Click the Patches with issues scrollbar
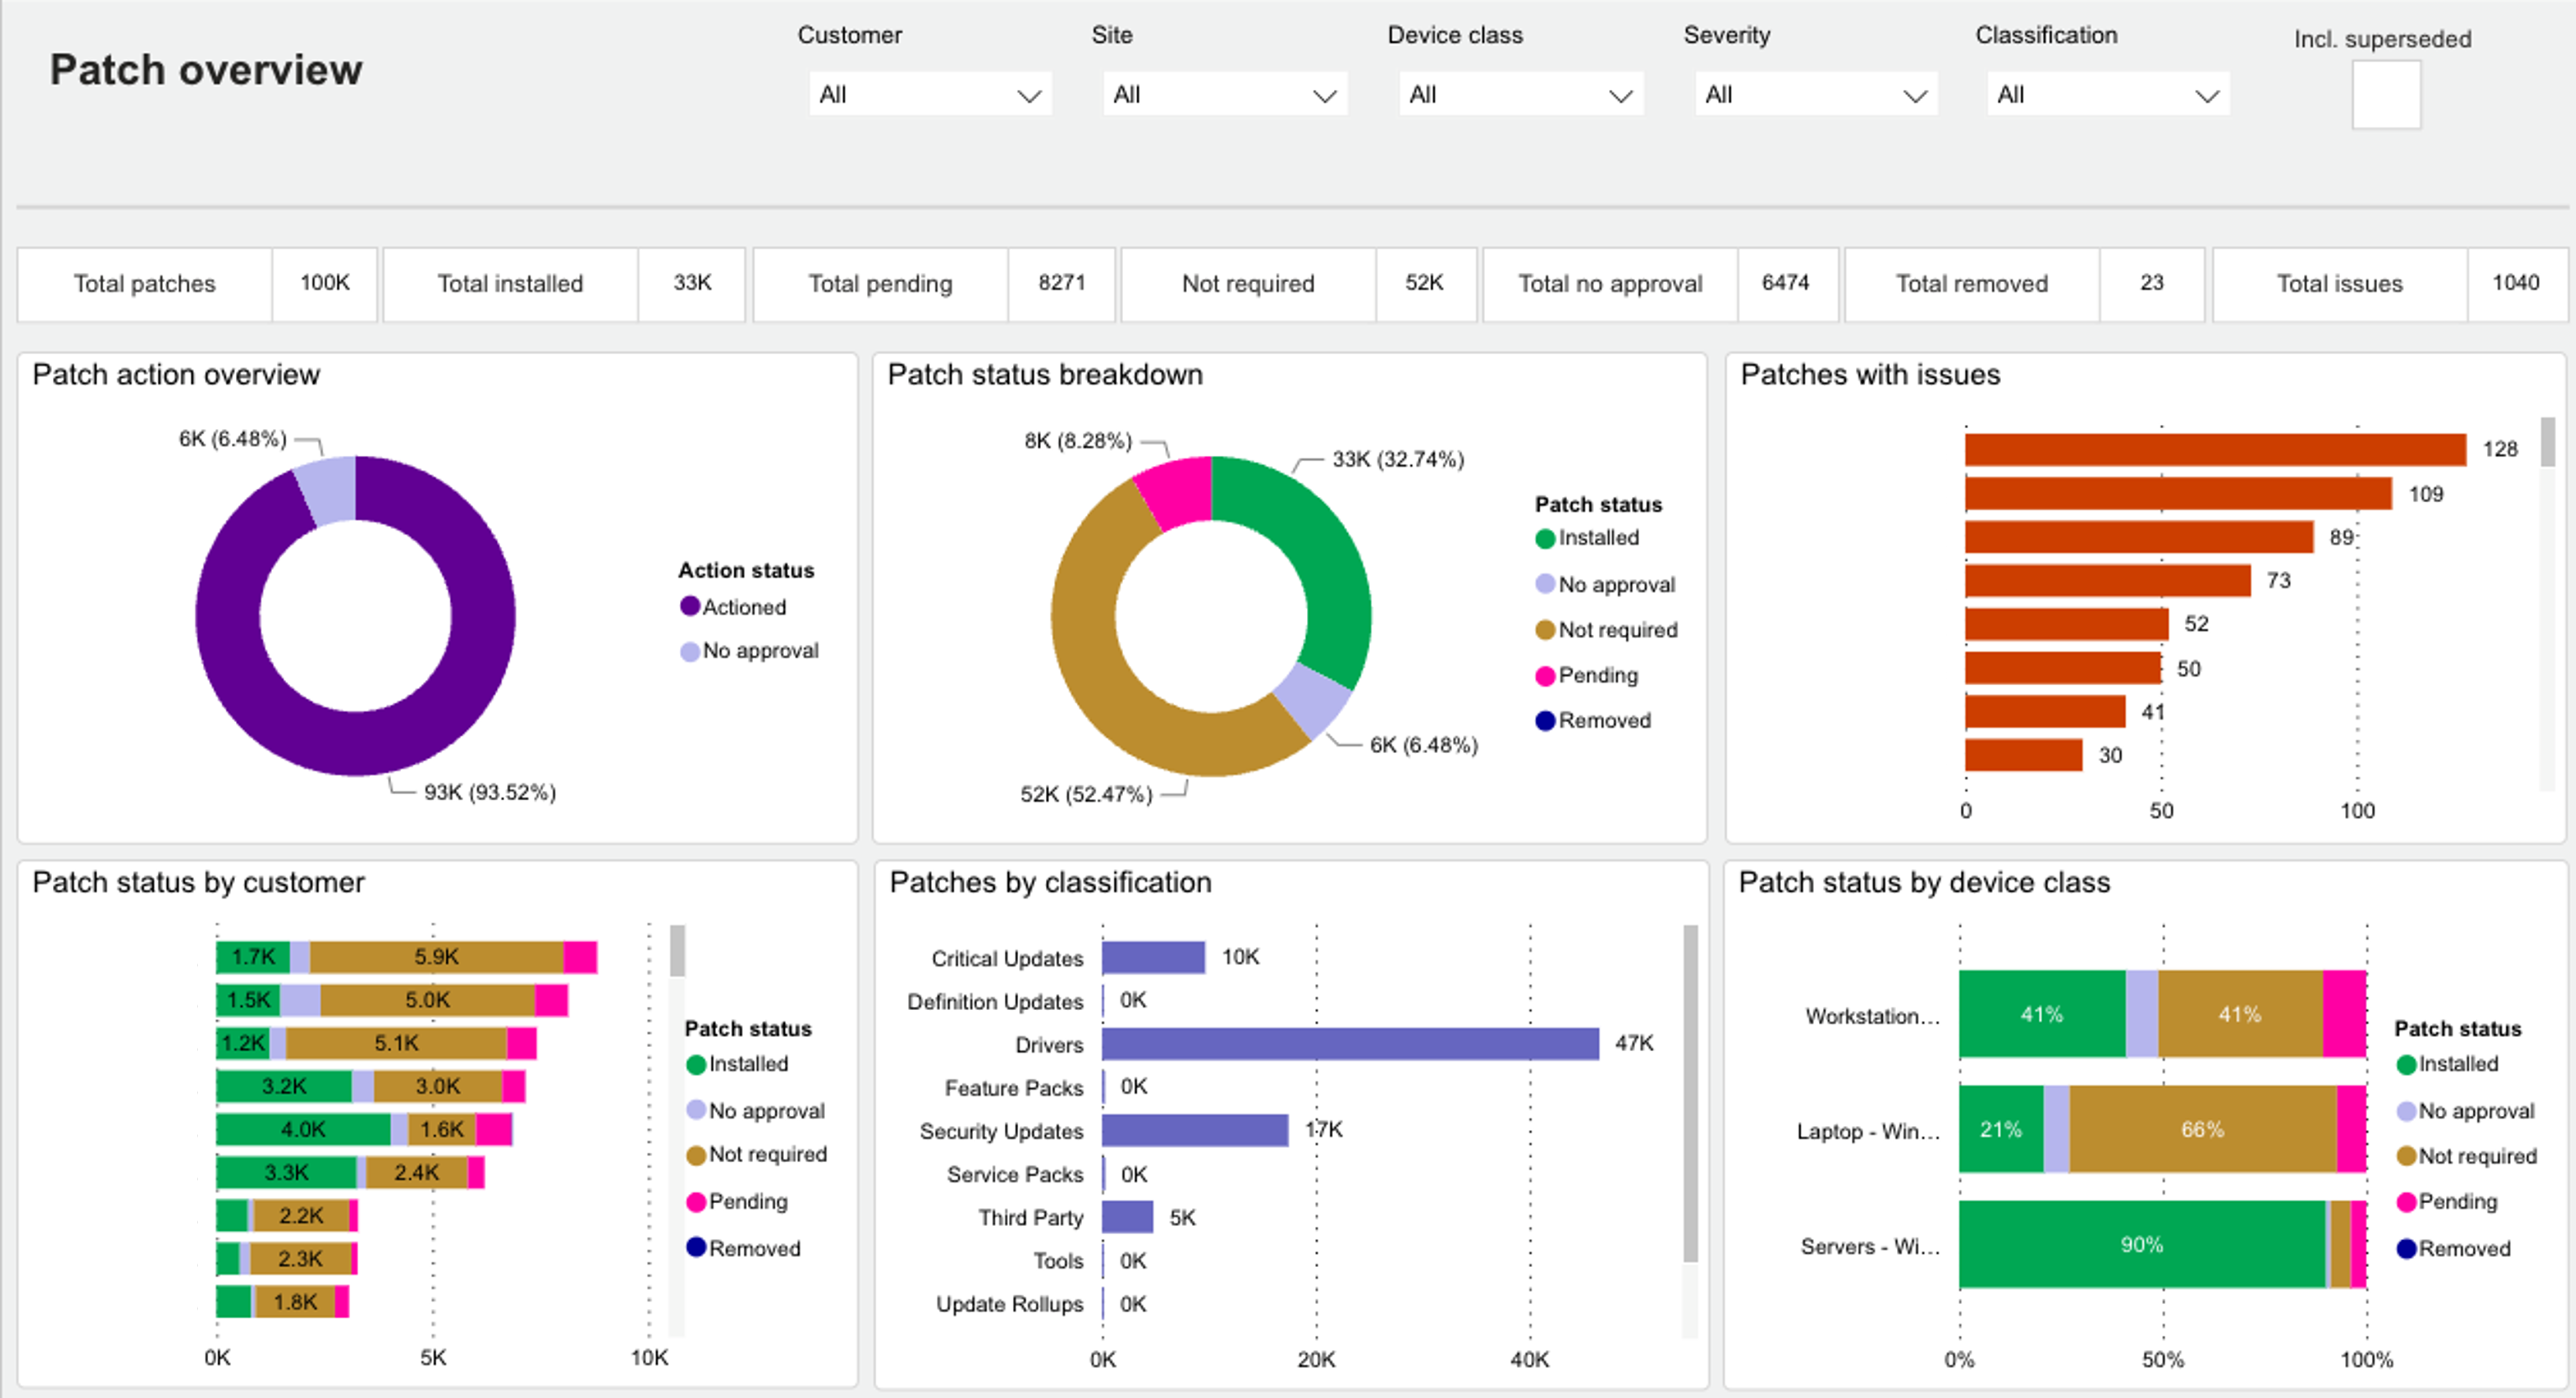This screenshot has height=1398, width=2576. tap(2547, 443)
